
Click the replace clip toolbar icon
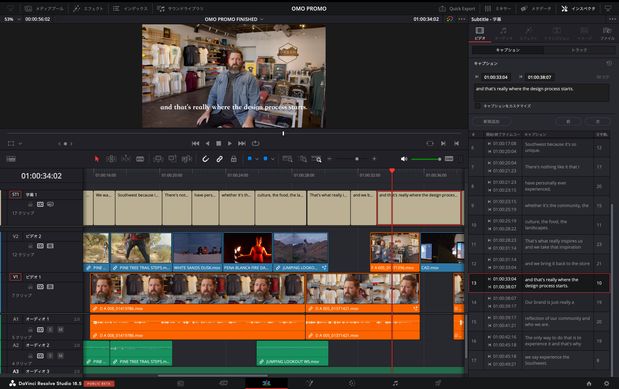186,159
